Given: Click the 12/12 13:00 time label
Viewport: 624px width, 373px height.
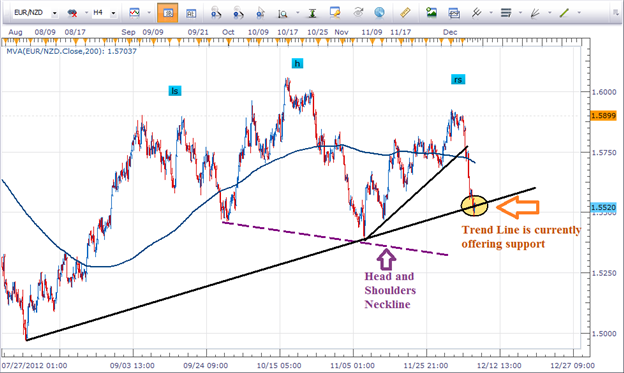Looking at the screenshot, I should coord(499,365).
